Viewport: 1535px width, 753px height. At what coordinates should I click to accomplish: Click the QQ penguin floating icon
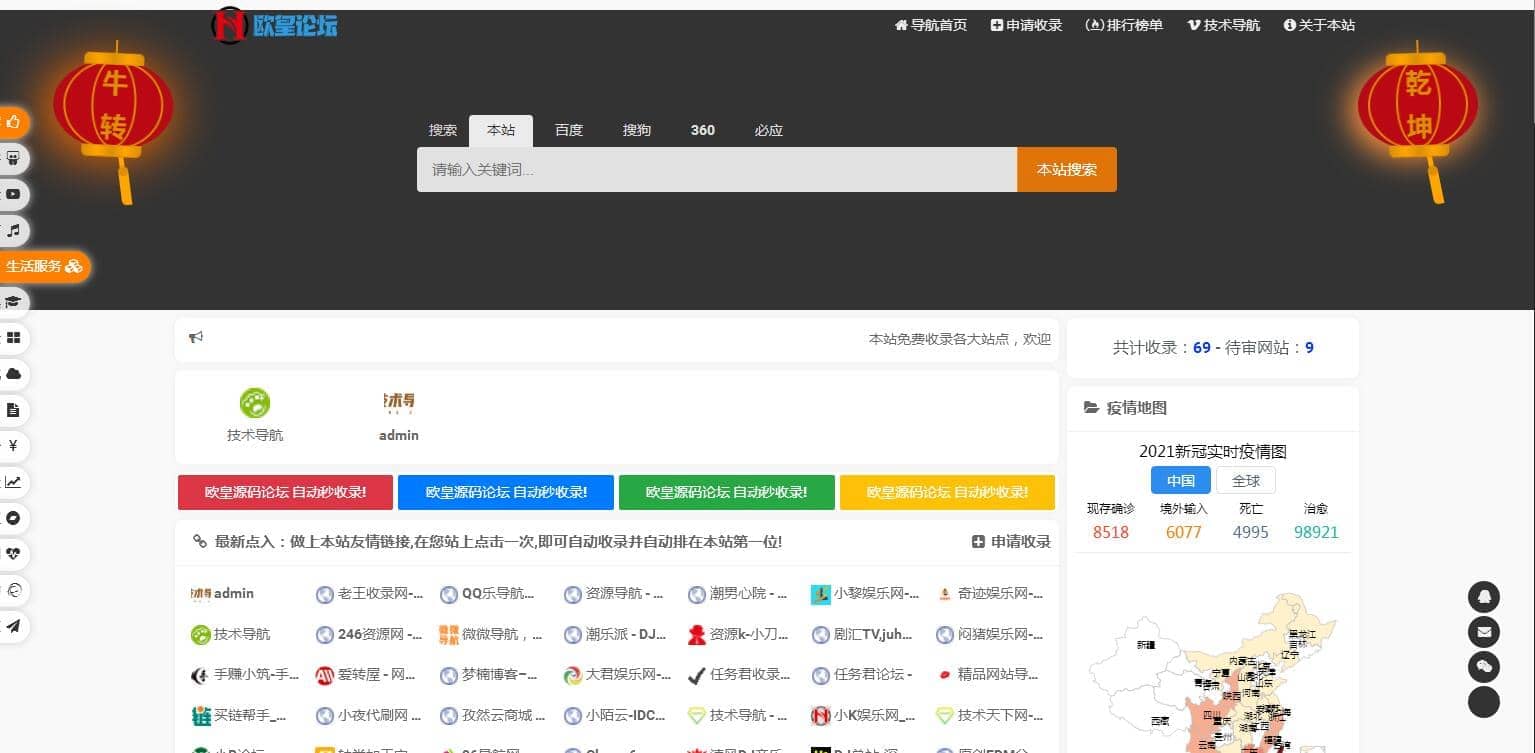tap(1483, 597)
